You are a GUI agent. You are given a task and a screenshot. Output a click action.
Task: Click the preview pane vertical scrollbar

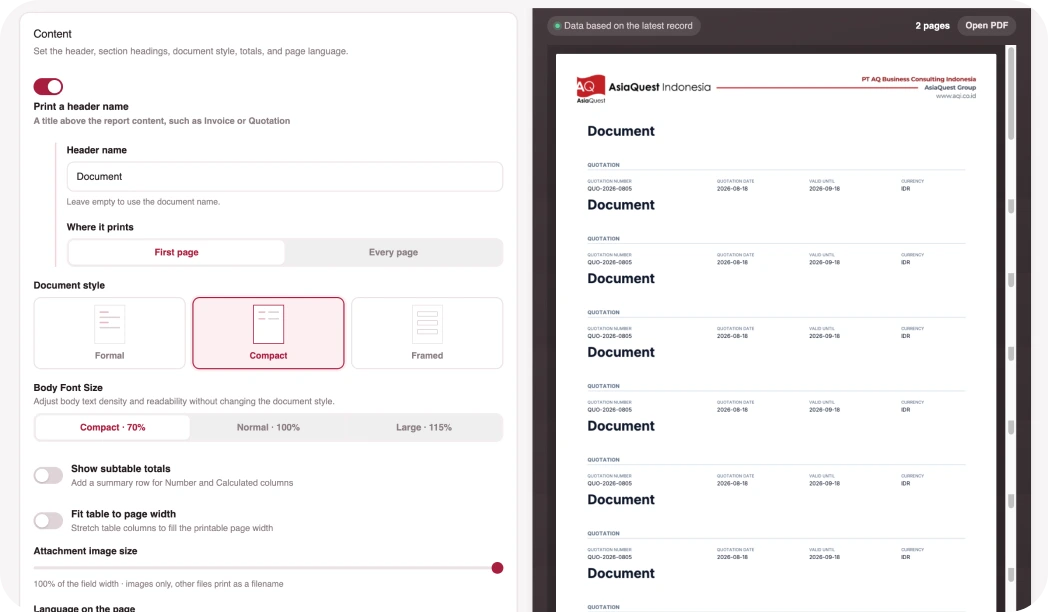point(1011,94)
